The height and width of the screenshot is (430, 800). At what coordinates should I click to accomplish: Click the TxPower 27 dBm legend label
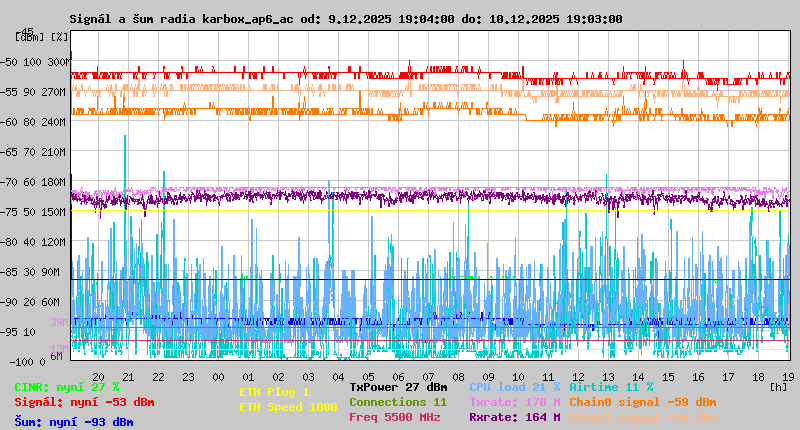coord(398,386)
